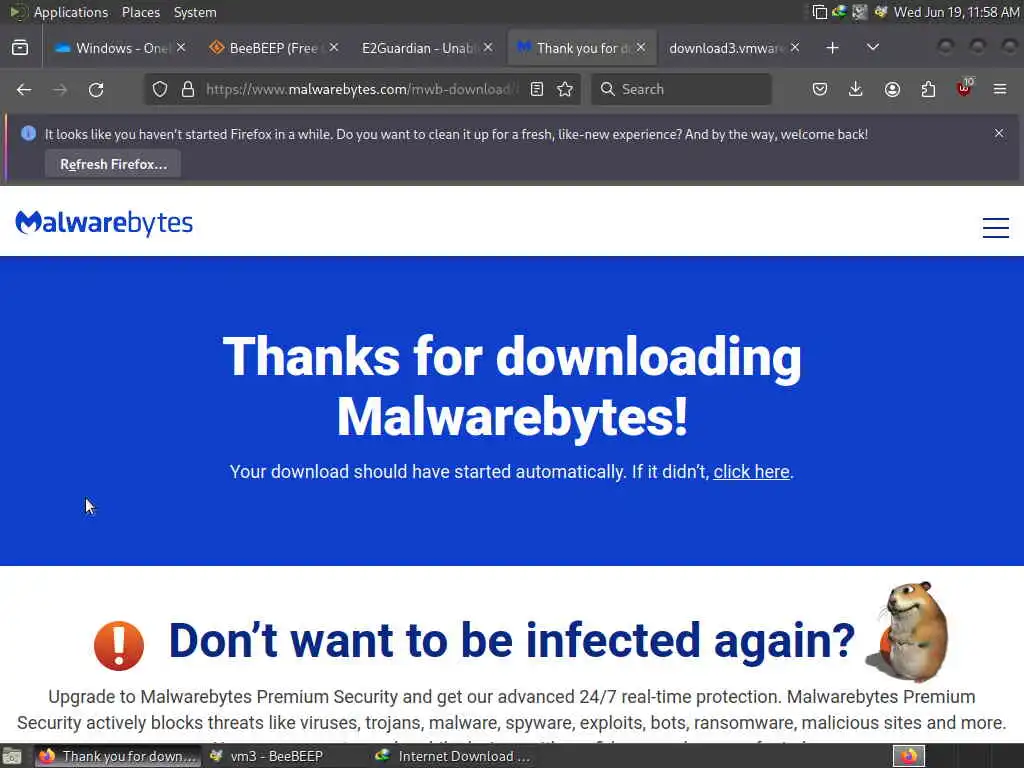Dismiss the Firefox refresh notification bar

pos(999,133)
